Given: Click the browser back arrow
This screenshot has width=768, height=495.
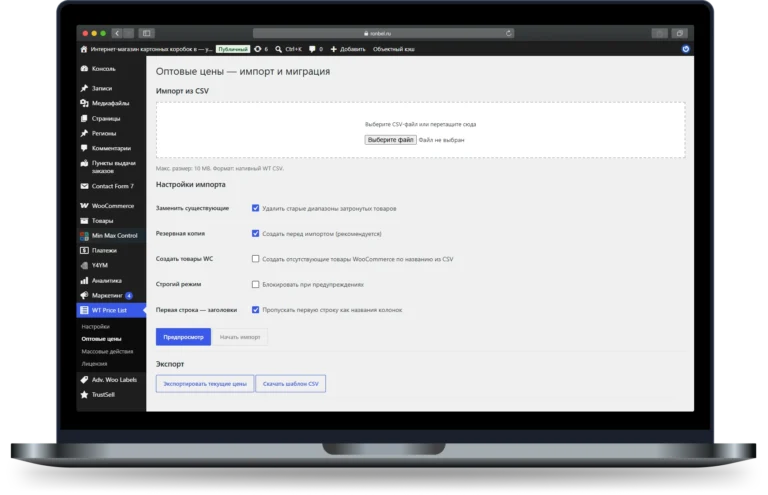Looking at the screenshot, I should [x=117, y=33].
